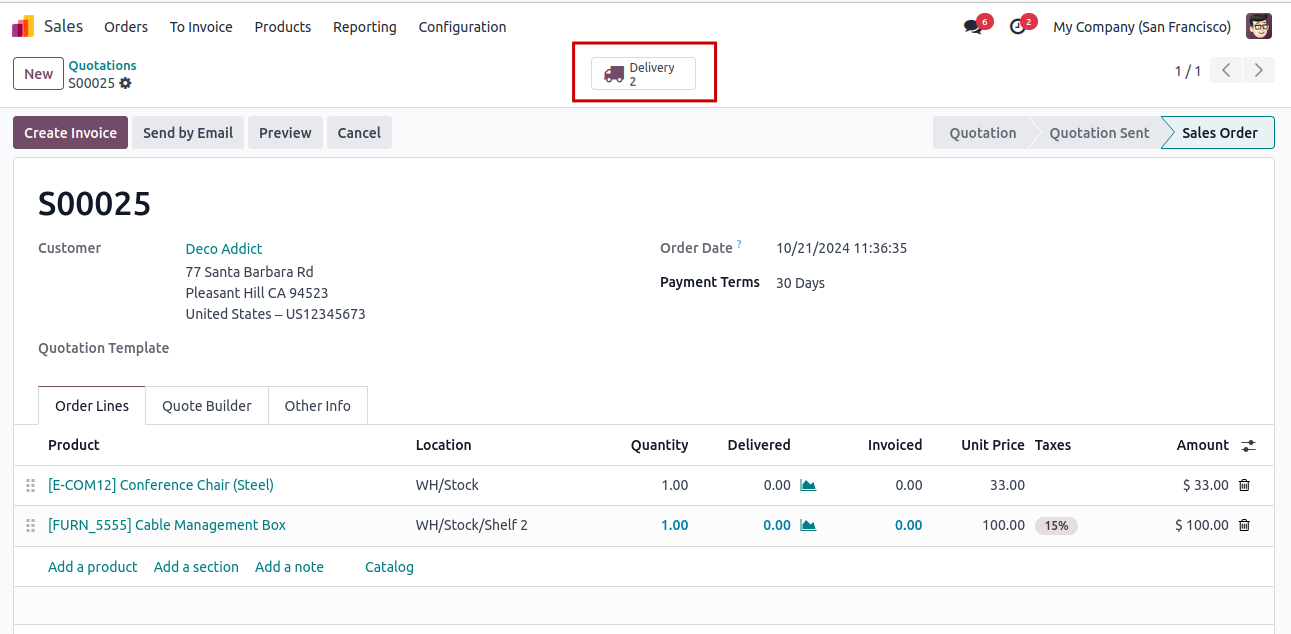Open the Delivery truck smart button

pos(643,74)
